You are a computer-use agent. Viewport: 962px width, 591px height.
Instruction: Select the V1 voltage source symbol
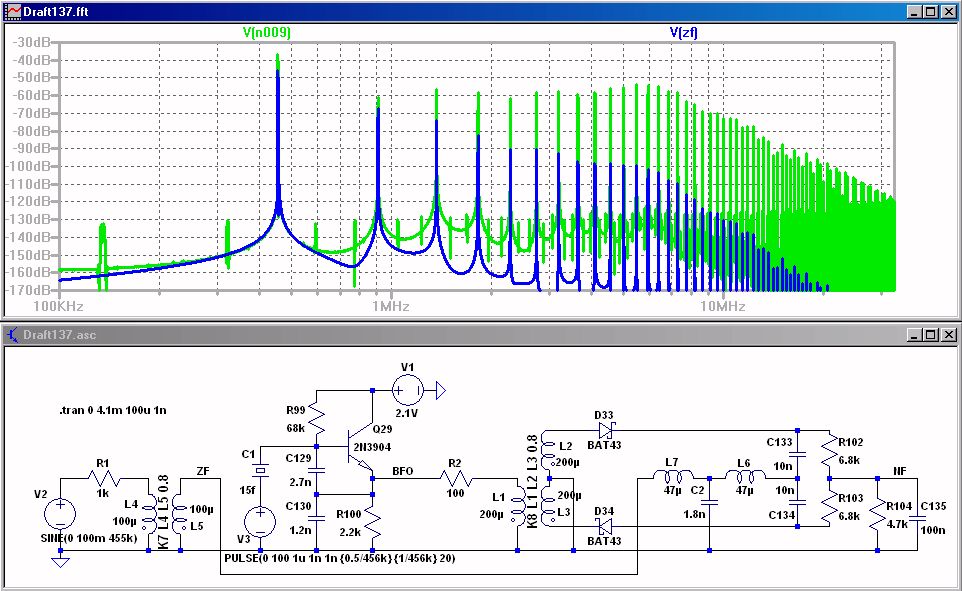(408, 390)
